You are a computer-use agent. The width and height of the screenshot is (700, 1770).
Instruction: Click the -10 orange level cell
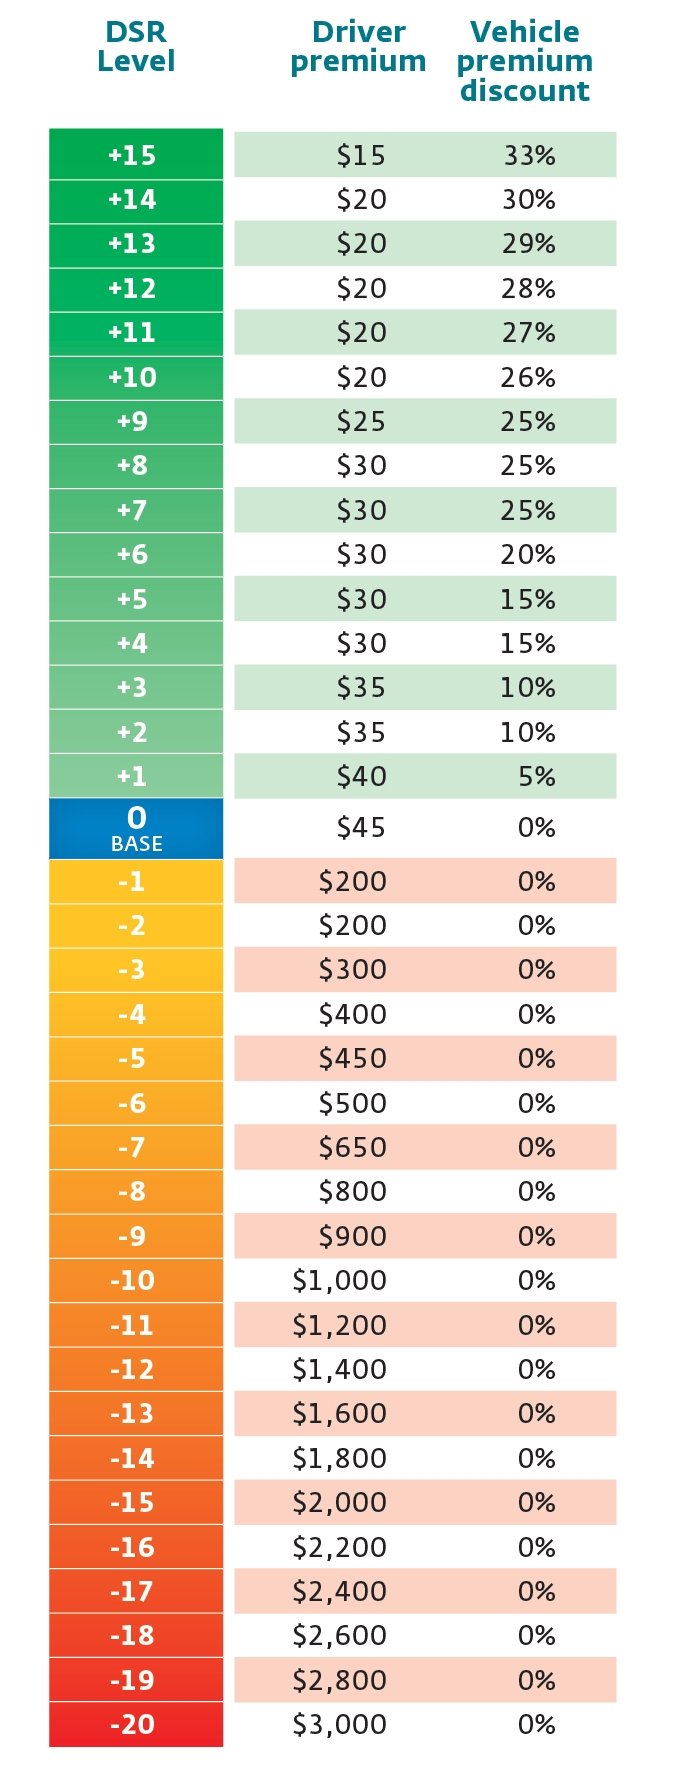pyautogui.click(x=136, y=1280)
